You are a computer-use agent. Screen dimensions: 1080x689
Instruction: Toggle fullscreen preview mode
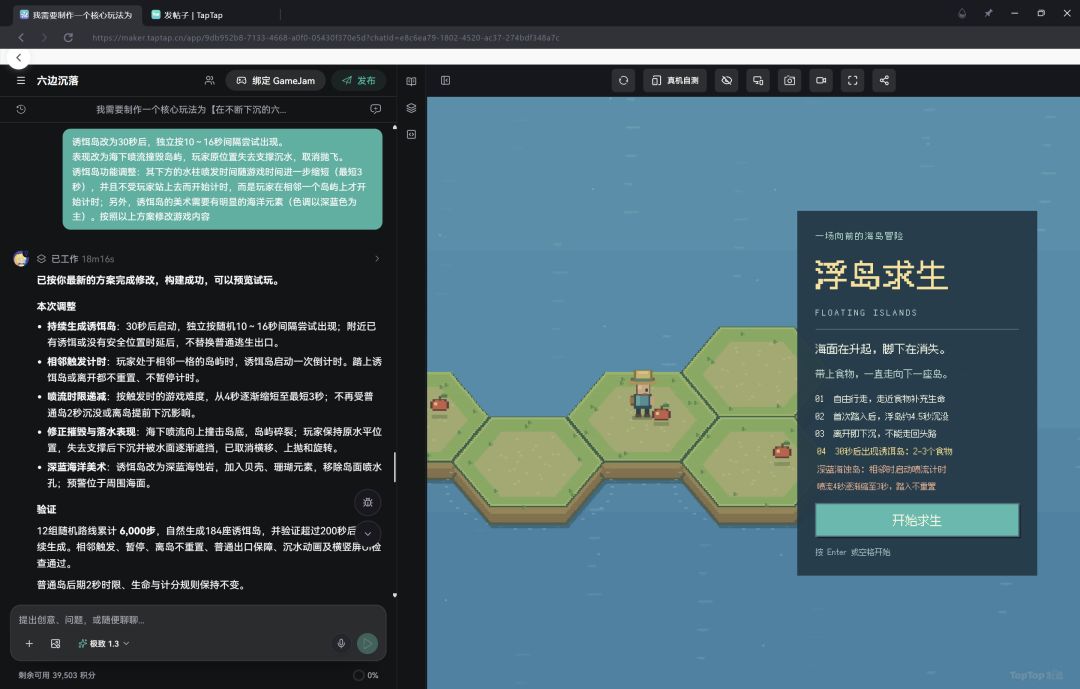click(x=853, y=81)
